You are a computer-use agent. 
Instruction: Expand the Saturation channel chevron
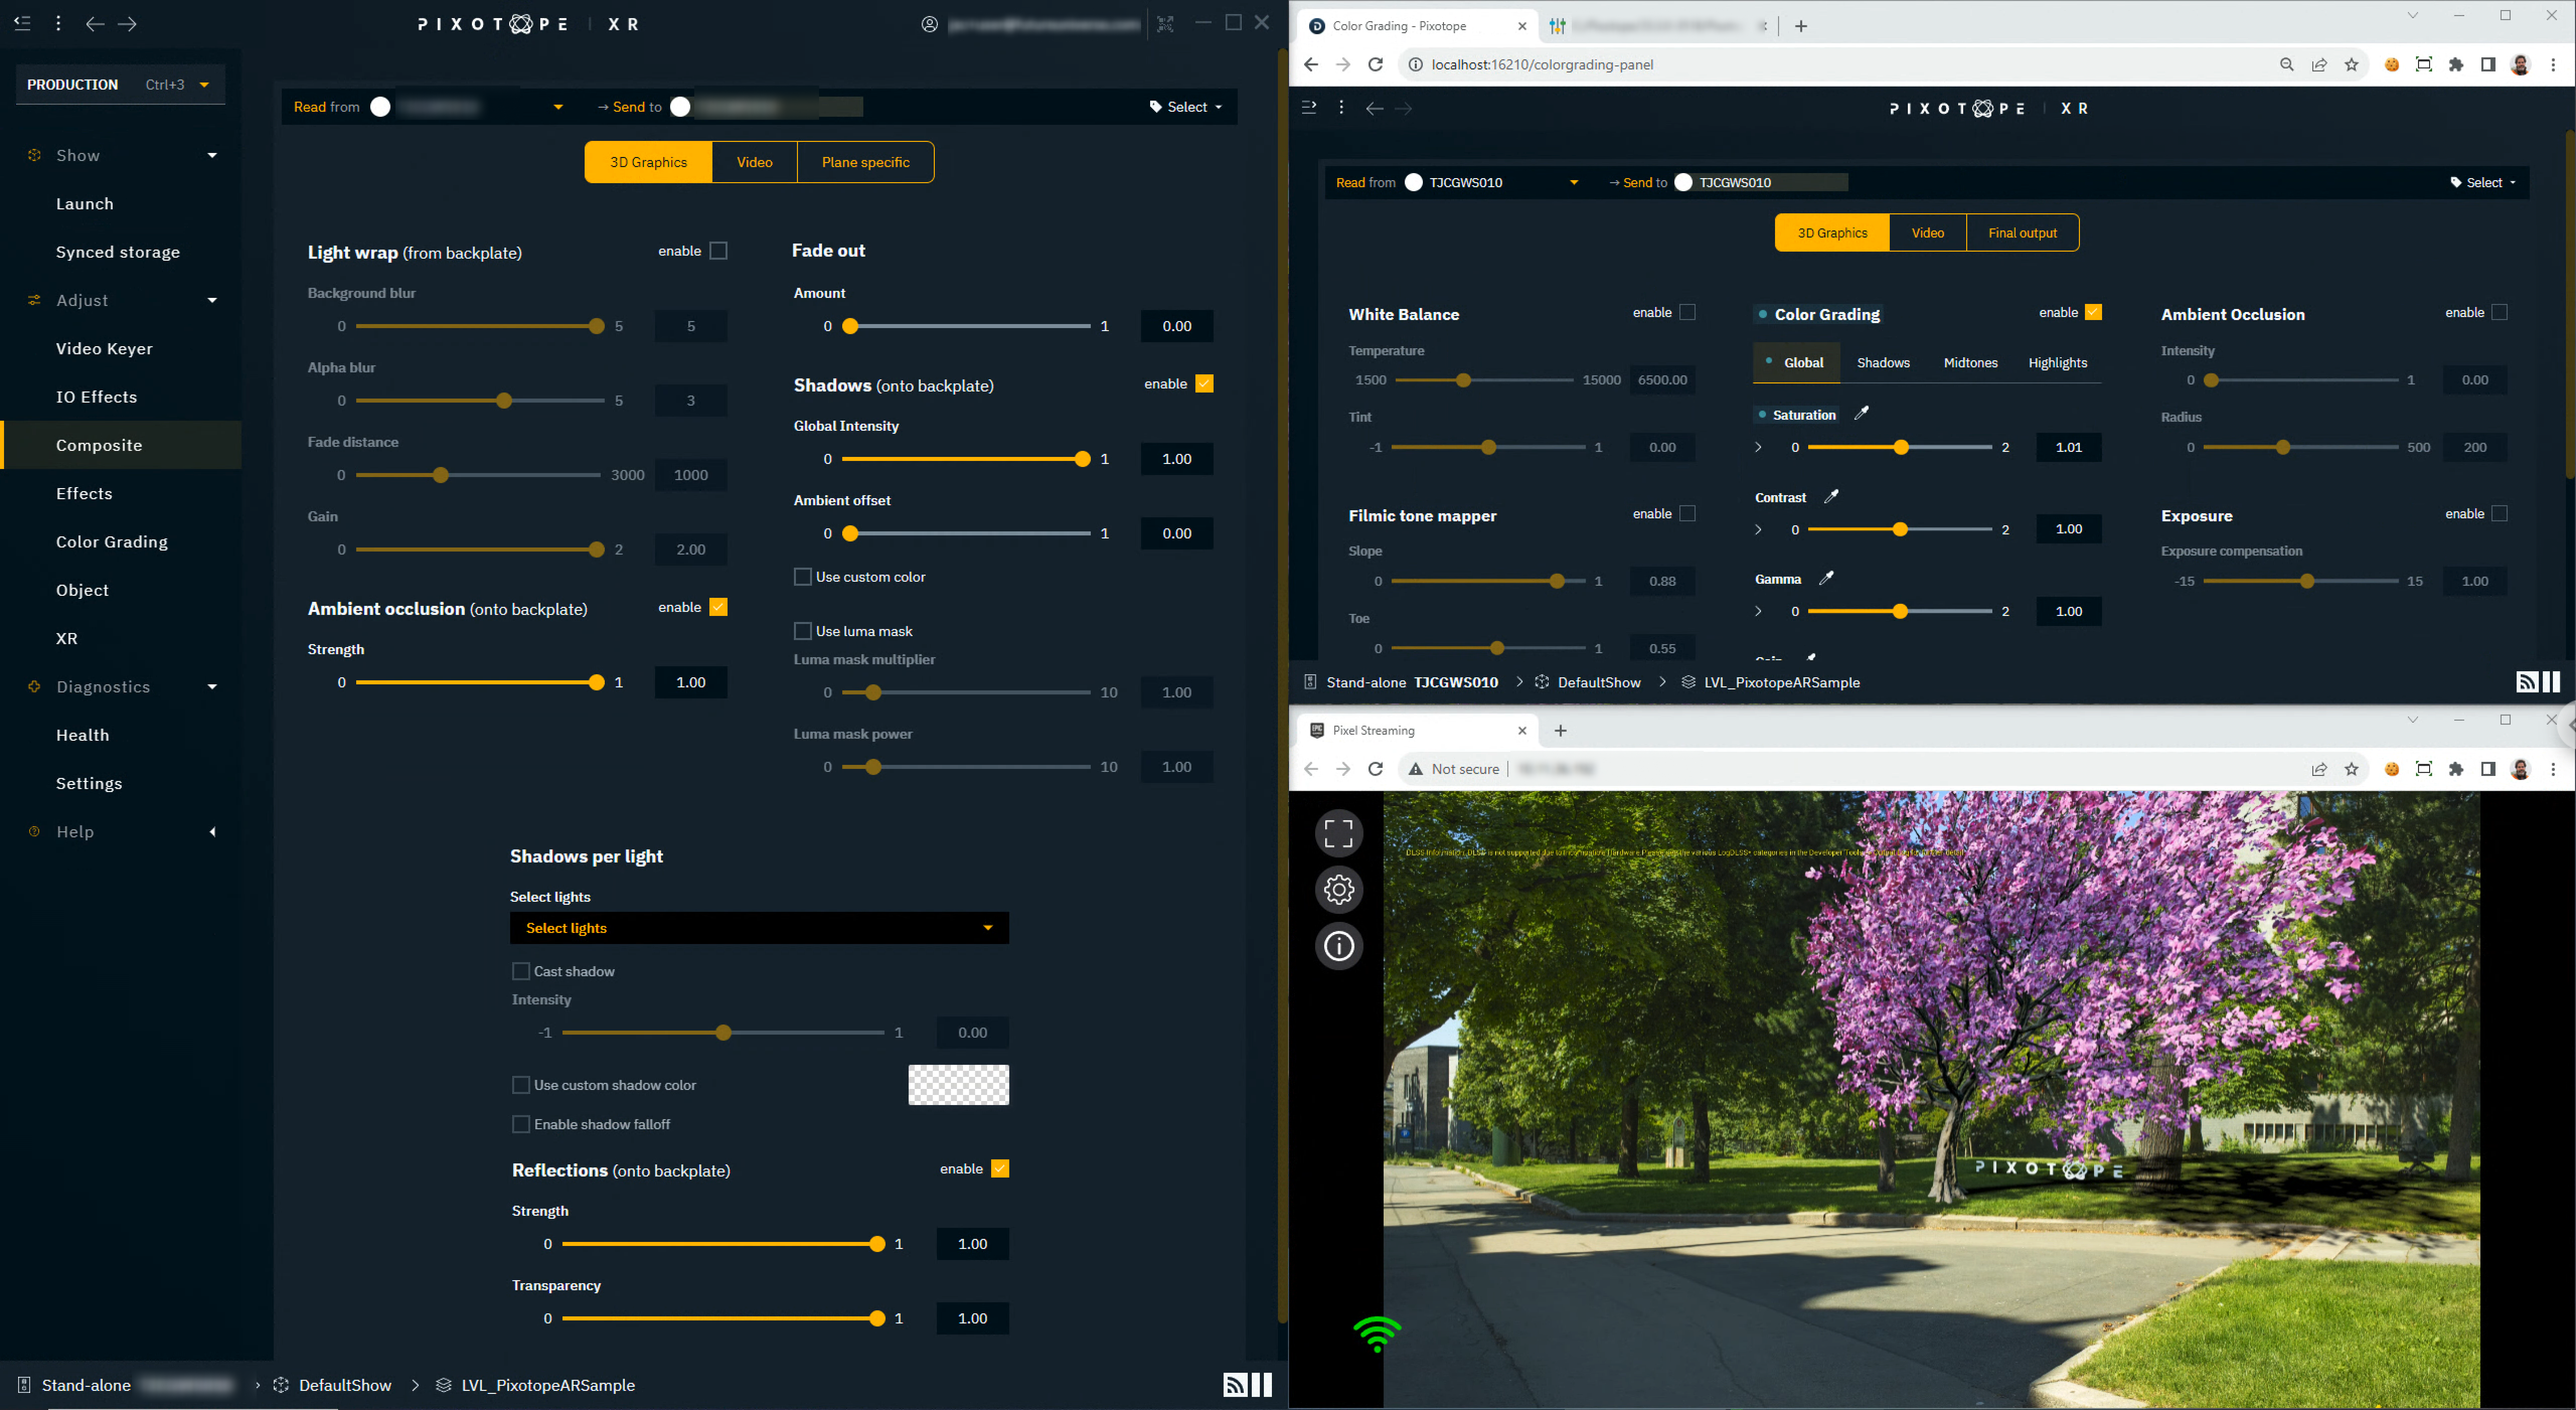[1758, 447]
